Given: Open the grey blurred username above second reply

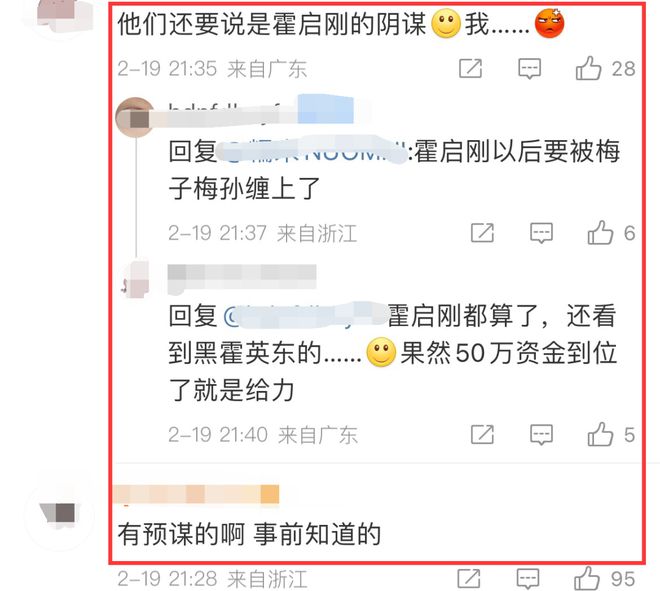Looking at the screenshot, I should click(242, 277).
